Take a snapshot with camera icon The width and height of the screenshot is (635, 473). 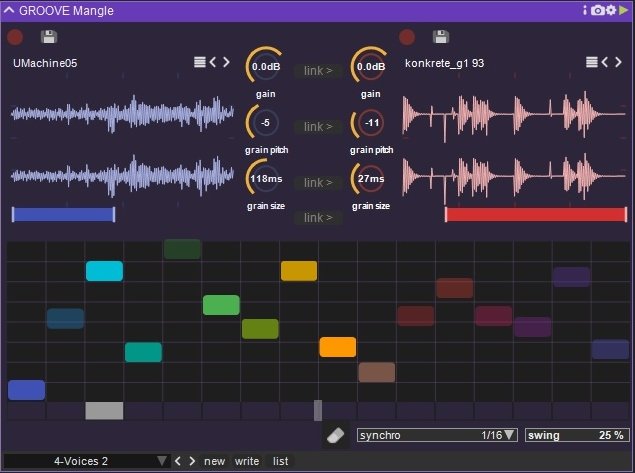[x=597, y=10]
